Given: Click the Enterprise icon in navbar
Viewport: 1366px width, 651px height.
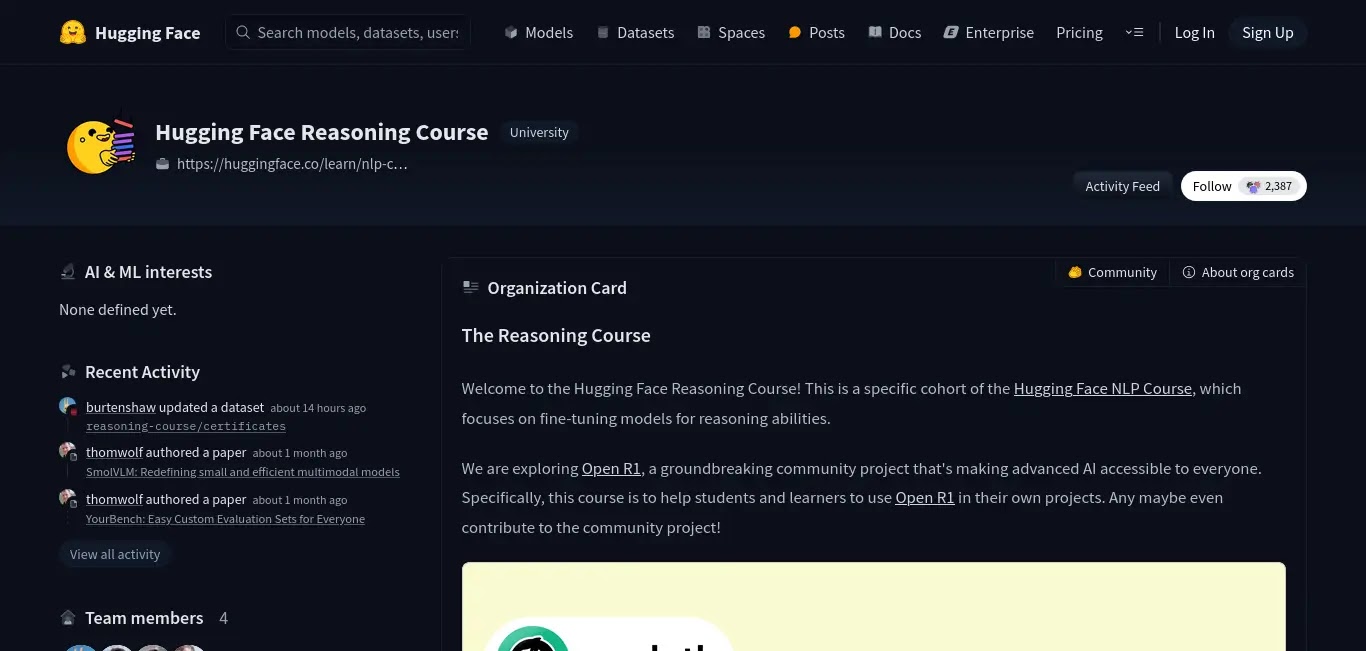Looking at the screenshot, I should 951,32.
